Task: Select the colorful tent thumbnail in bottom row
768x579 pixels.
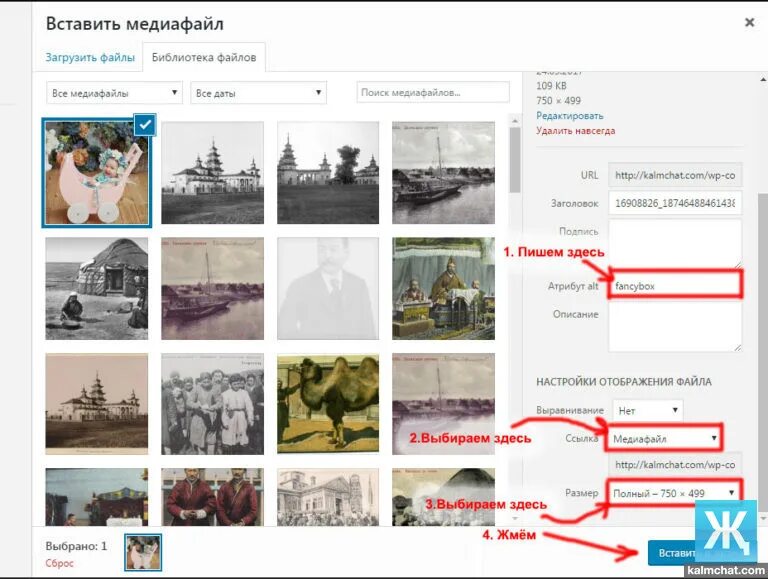Action: pyautogui.click(x=96, y=497)
